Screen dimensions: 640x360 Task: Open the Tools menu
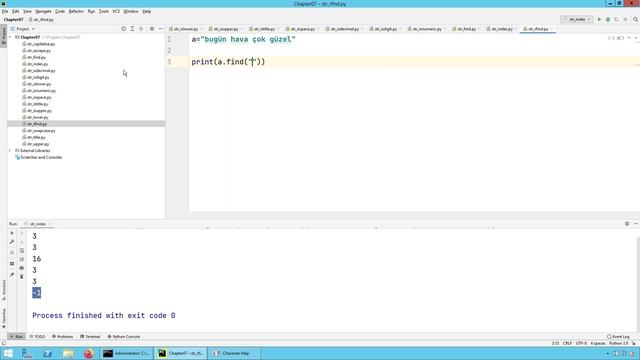tap(104, 11)
